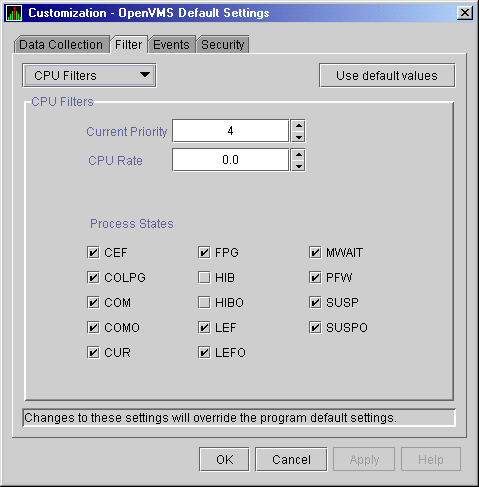Close the Customization dialog window
Screen dimensions: 479x487
click(x=464, y=13)
